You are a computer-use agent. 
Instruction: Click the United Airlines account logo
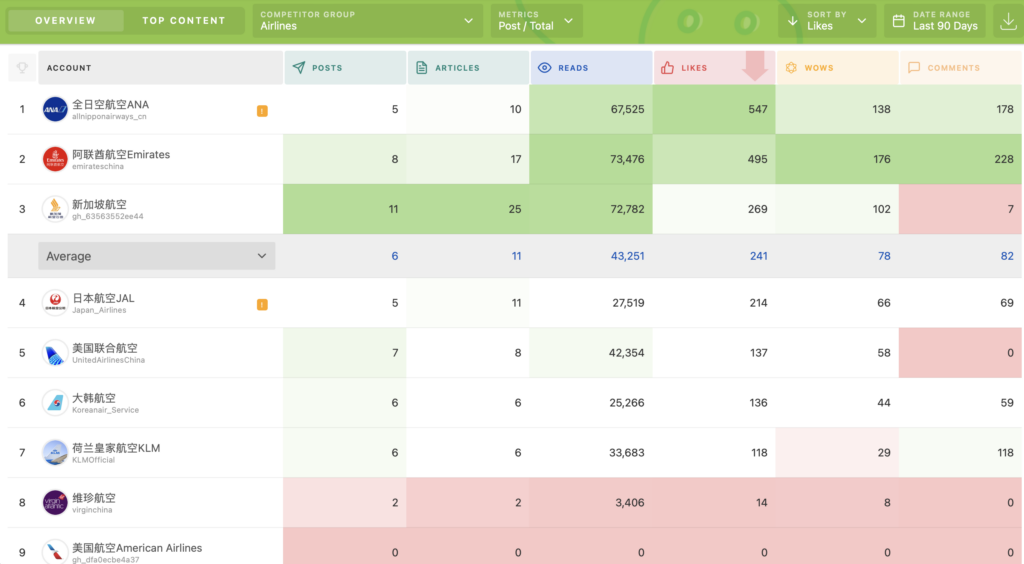pyautogui.click(x=55, y=352)
